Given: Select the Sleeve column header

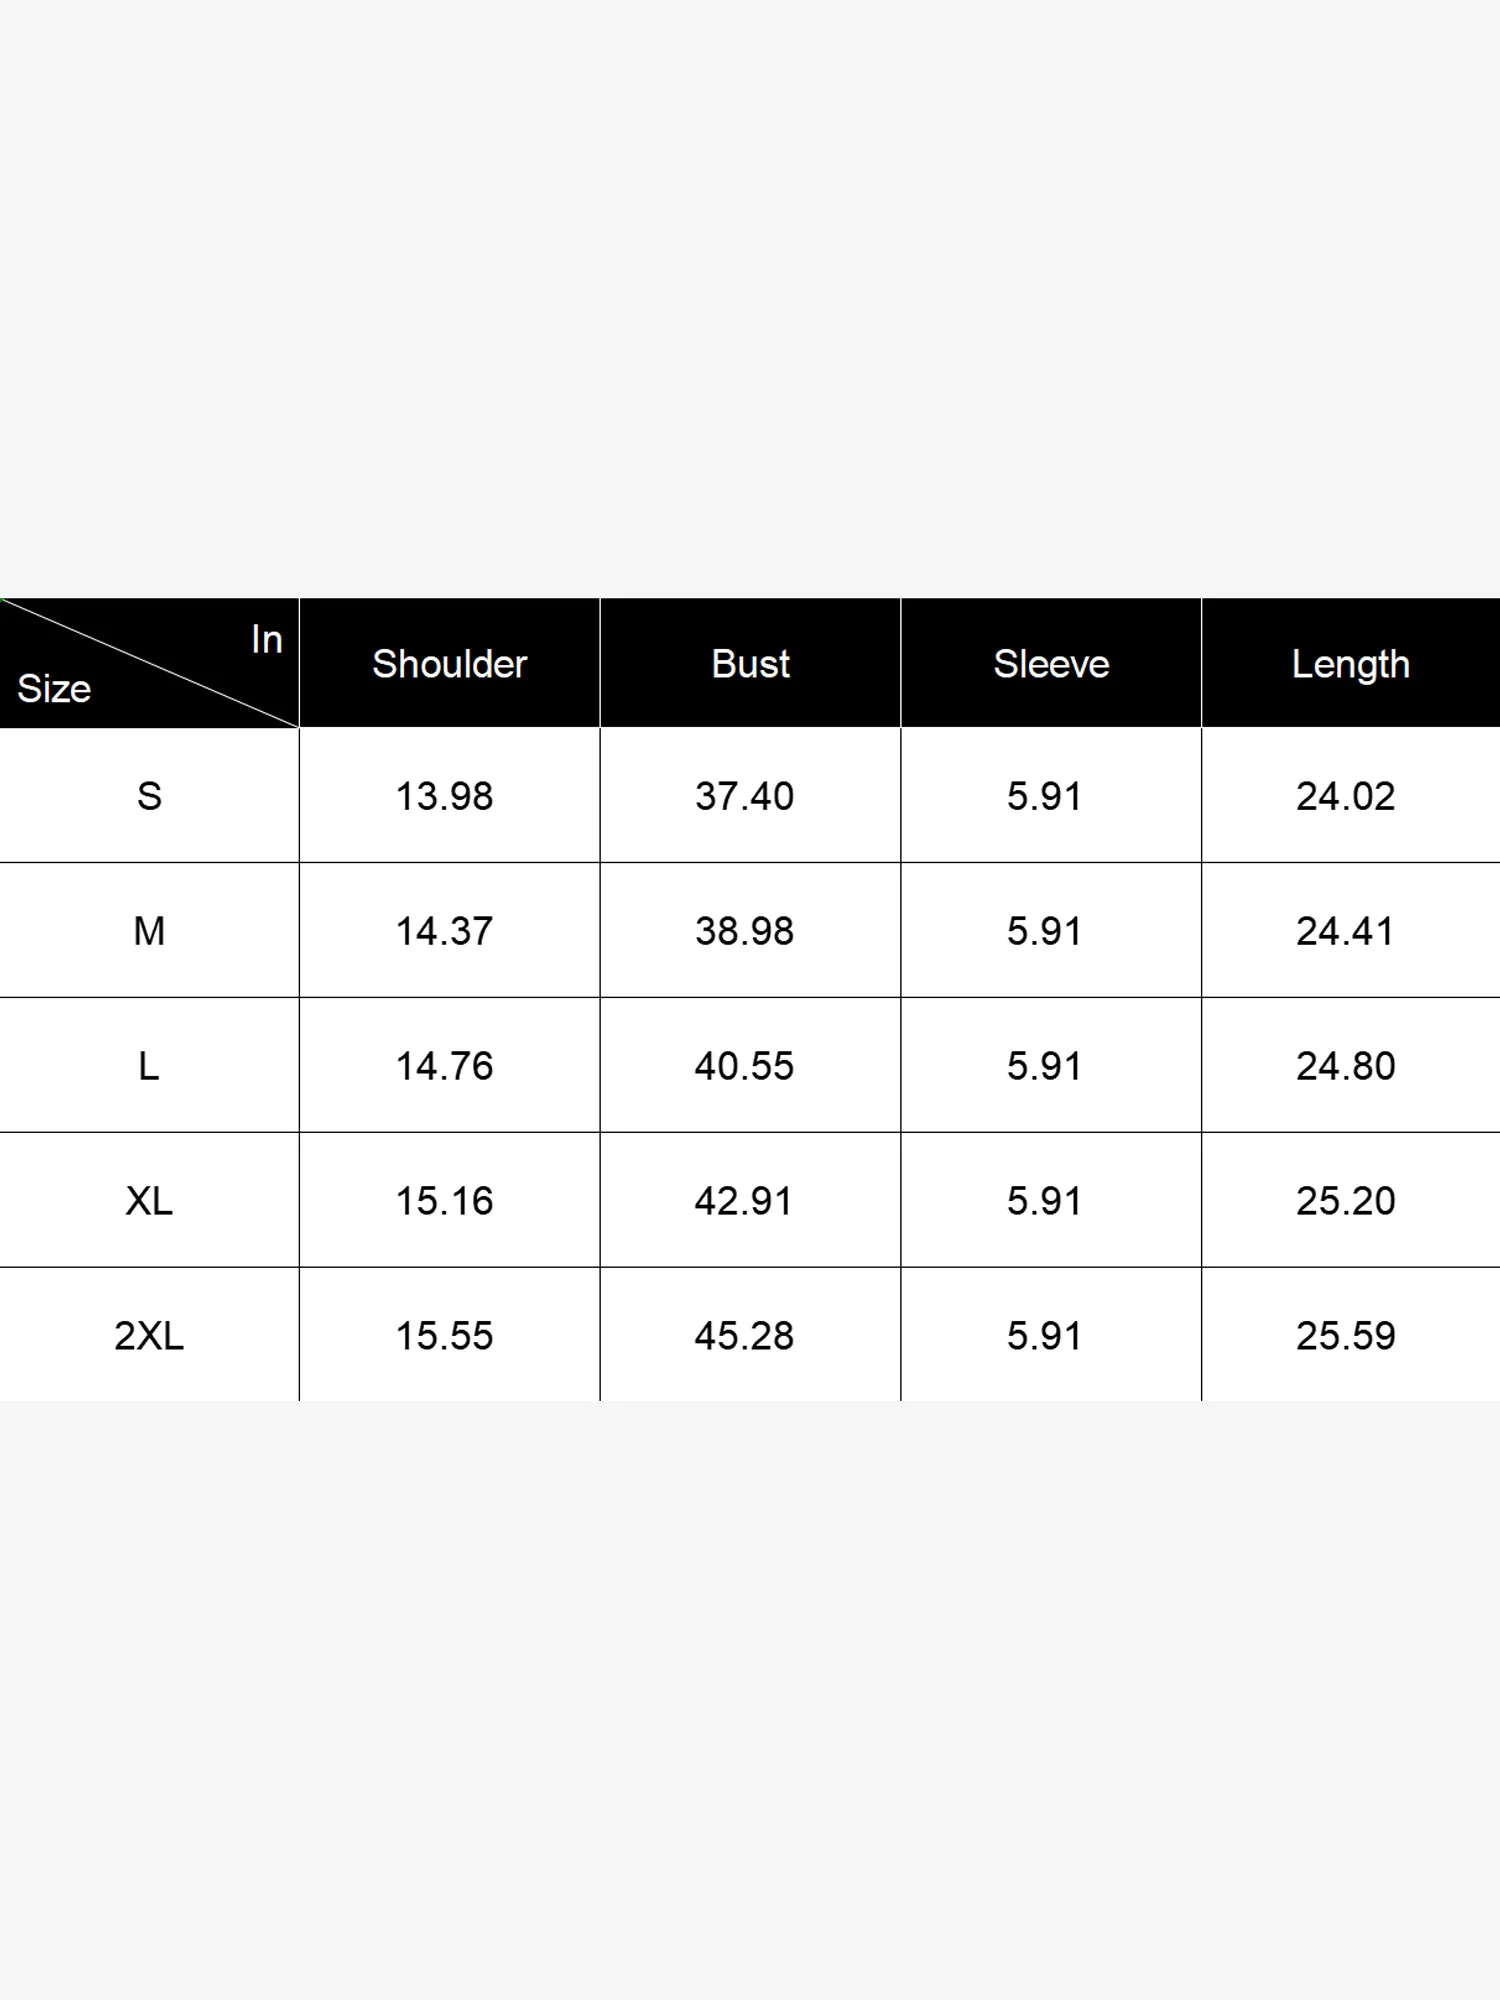Looking at the screenshot, I should [1051, 664].
